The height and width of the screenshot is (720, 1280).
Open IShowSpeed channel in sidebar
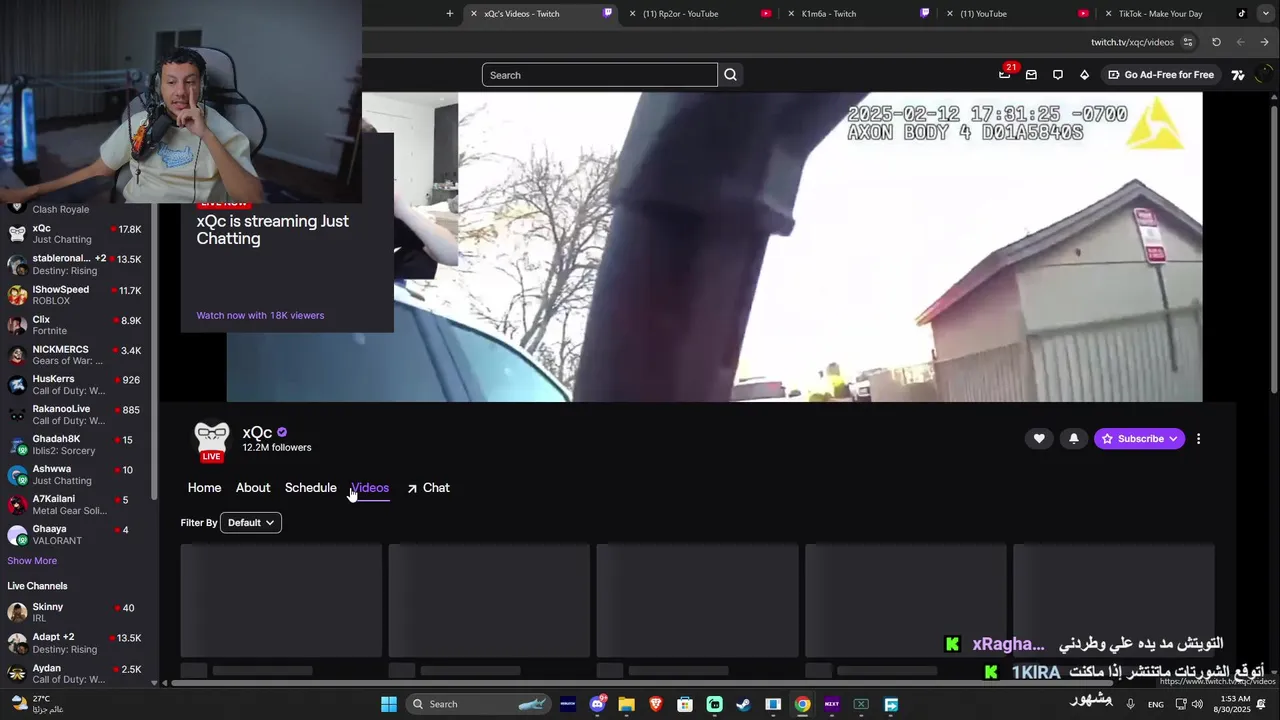75,295
